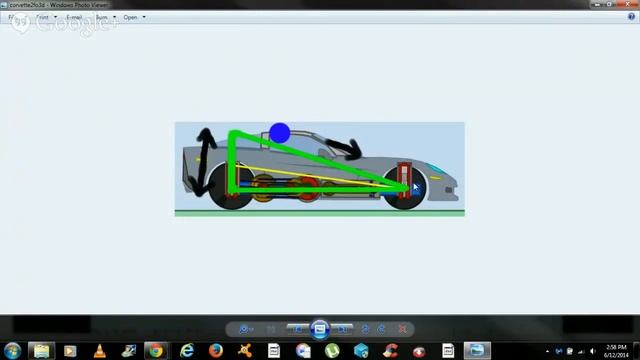Open Internet Explorer from the taskbar
The height and width of the screenshot is (360, 640).
point(187,351)
